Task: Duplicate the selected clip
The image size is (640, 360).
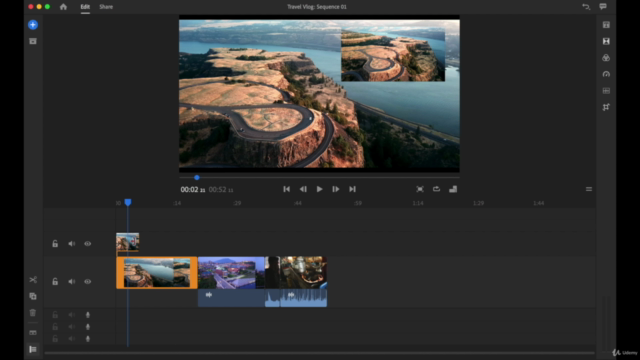Action: coord(33,296)
